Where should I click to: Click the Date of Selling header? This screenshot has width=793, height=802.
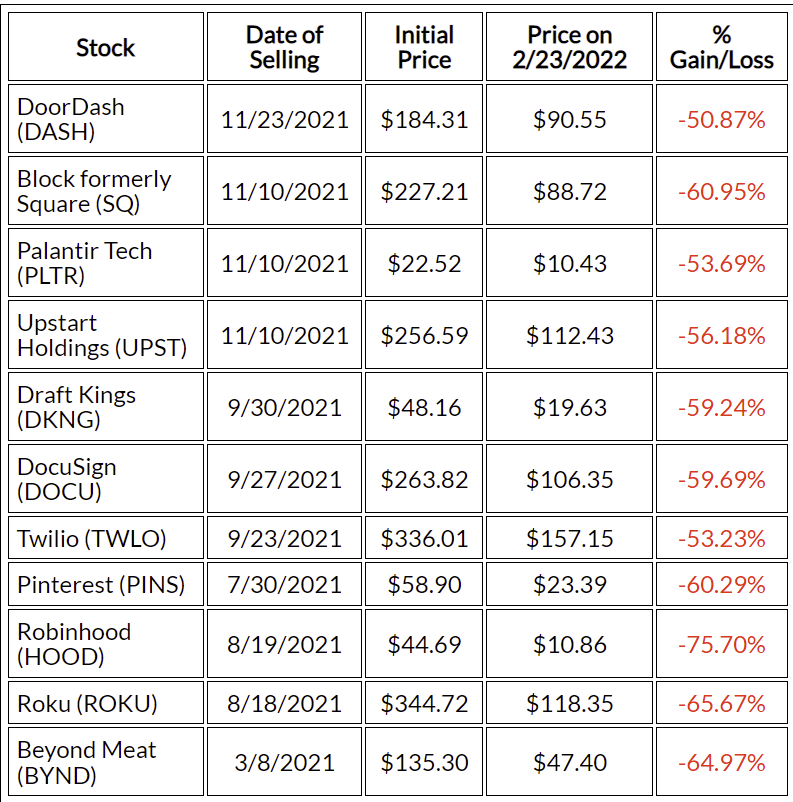[284, 47]
